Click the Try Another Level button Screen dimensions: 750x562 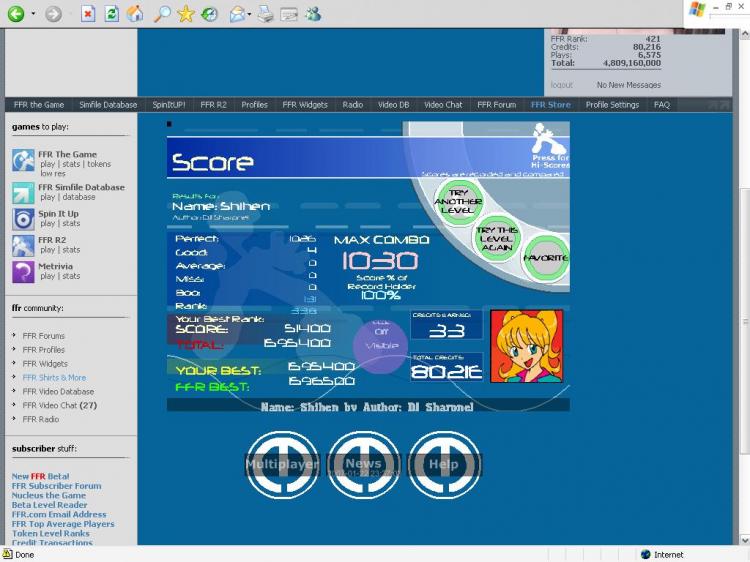tap(458, 201)
